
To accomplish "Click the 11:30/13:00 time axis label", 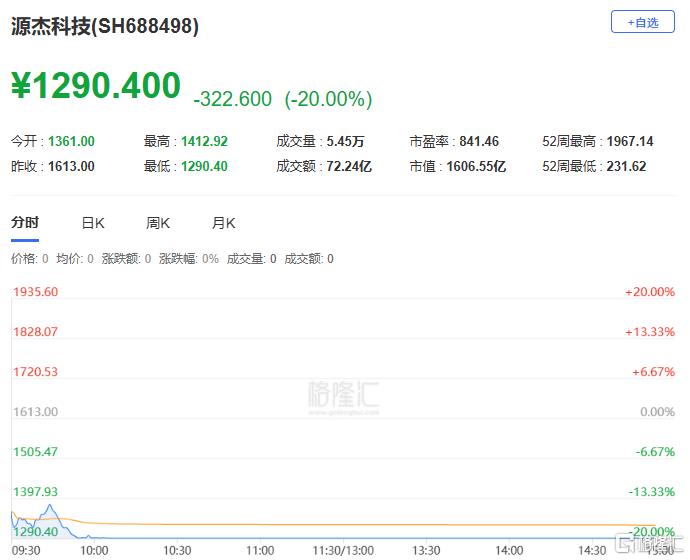I will point(343,551).
